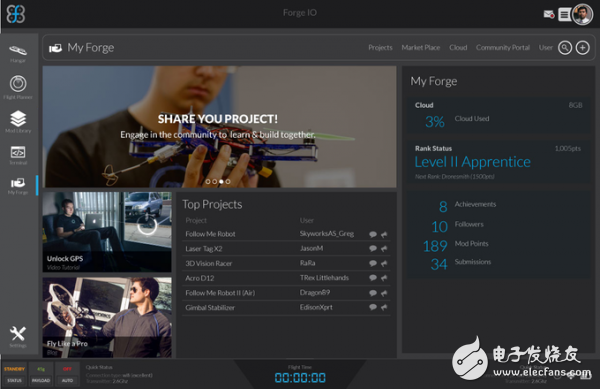Click the Level II Apprentice rank text
The image size is (600, 389).
tap(473, 162)
